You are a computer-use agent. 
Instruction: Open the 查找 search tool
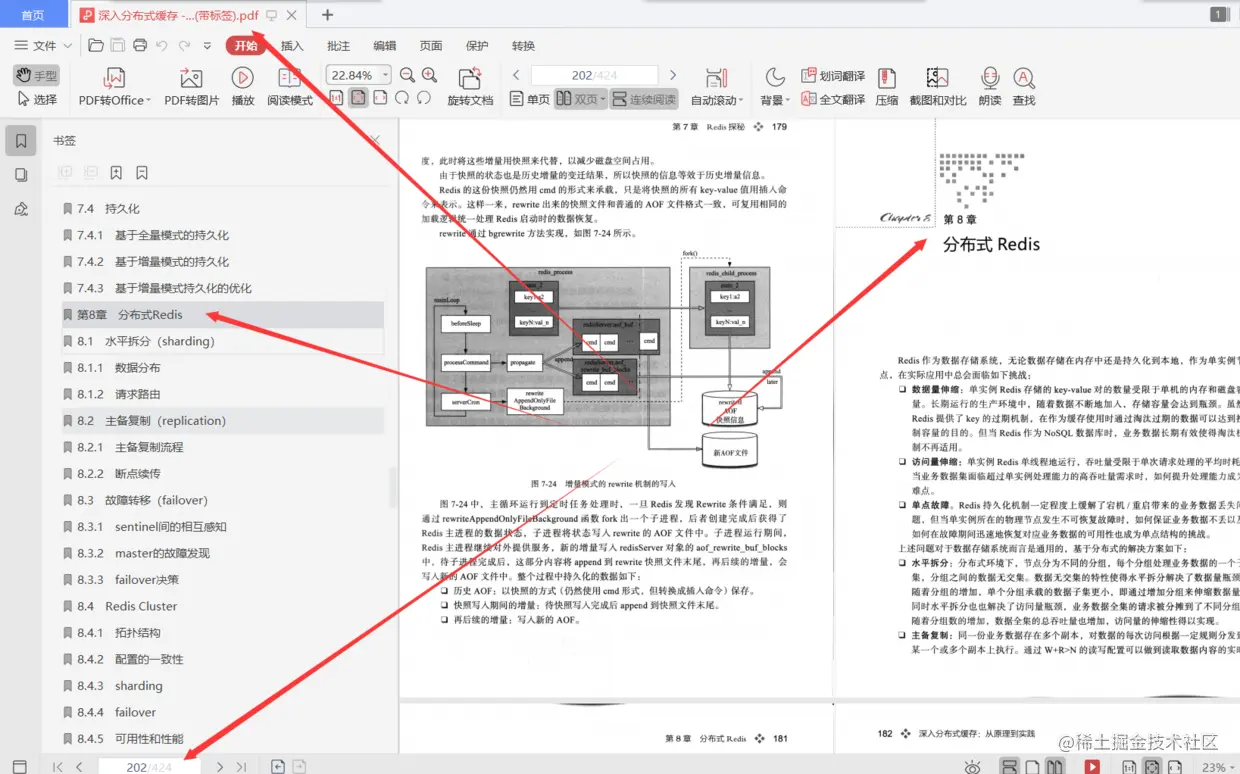point(1023,87)
